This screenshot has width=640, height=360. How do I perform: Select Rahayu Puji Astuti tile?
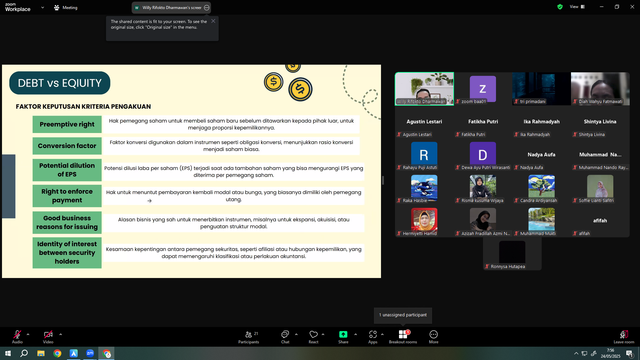(x=424, y=155)
